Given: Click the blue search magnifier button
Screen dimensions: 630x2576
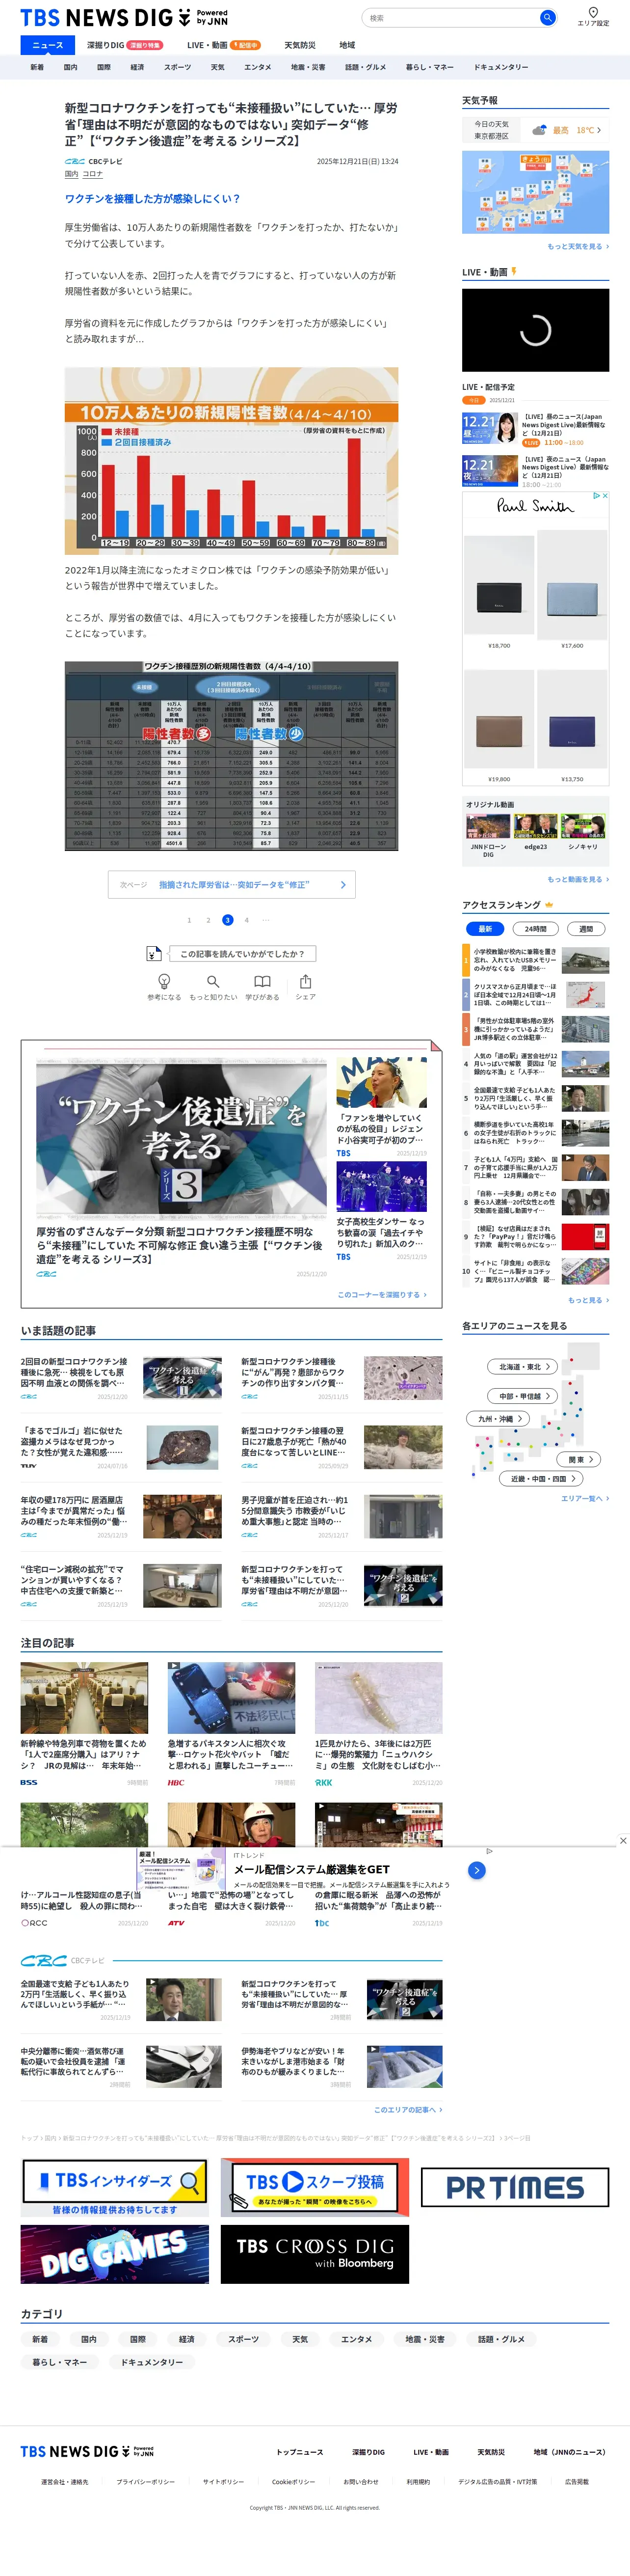Looking at the screenshot, I should [547, 18].
